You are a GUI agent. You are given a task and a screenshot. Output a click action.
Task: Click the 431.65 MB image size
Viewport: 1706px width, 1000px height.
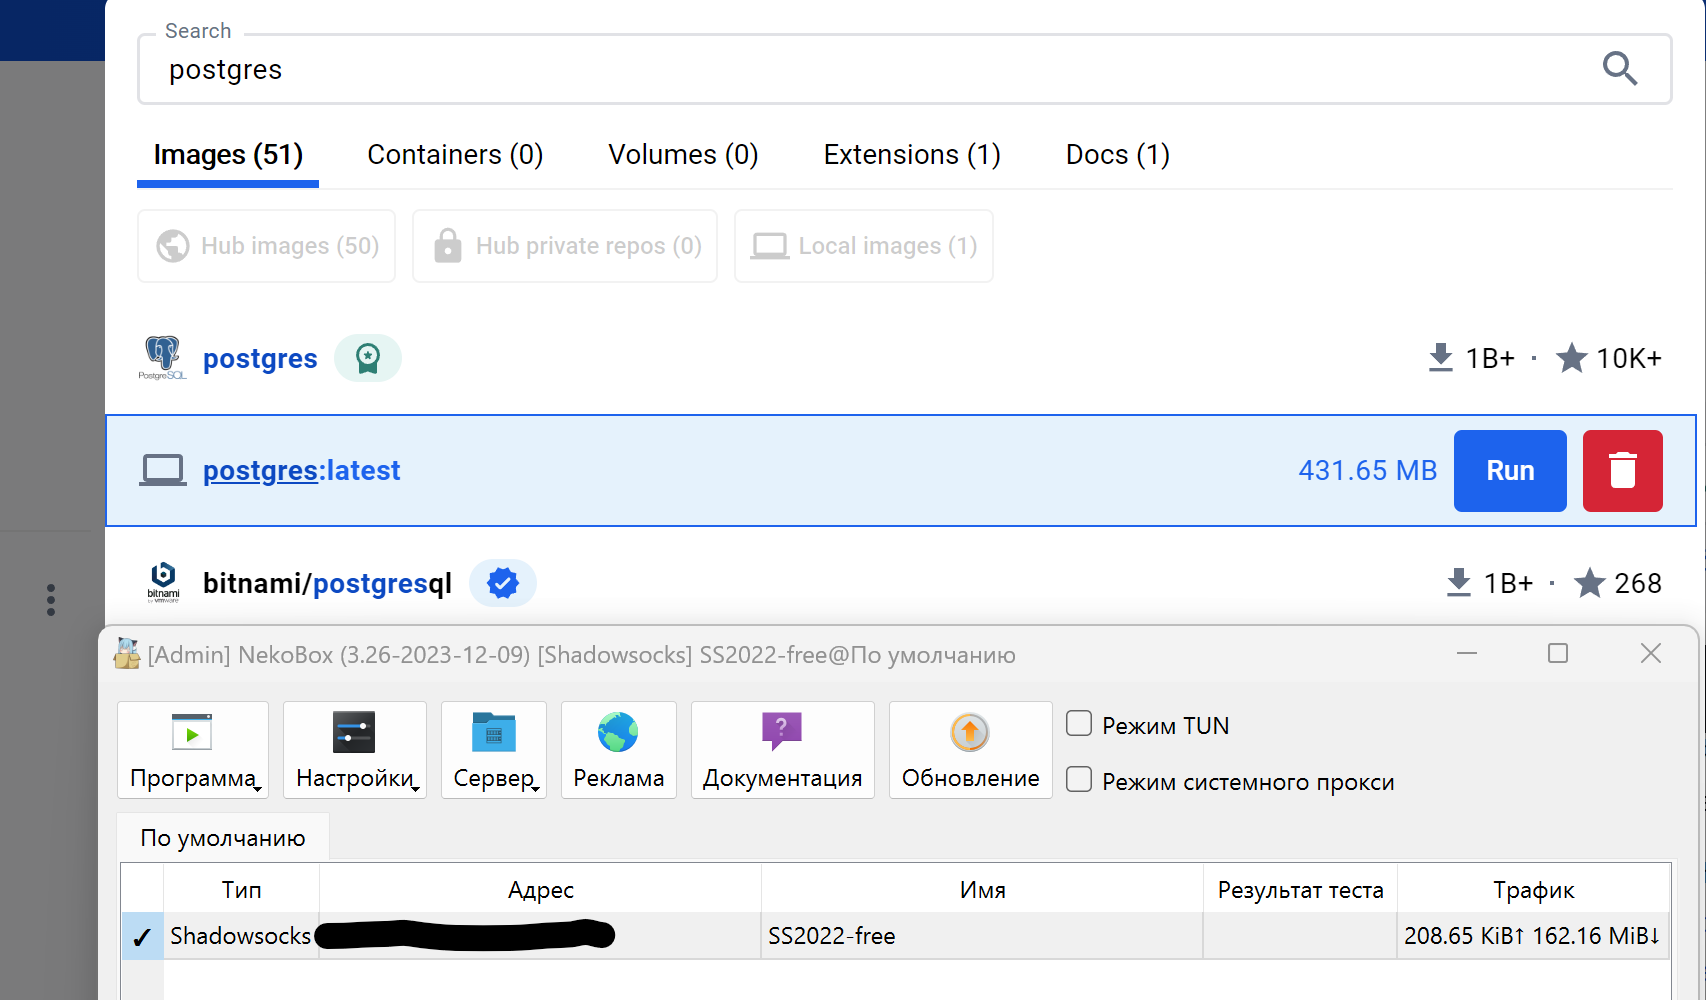[x=1367, y=470]
